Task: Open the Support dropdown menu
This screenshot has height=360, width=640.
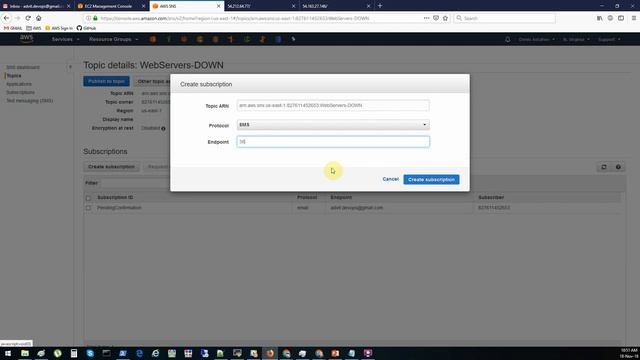Action: click(609, 40)
